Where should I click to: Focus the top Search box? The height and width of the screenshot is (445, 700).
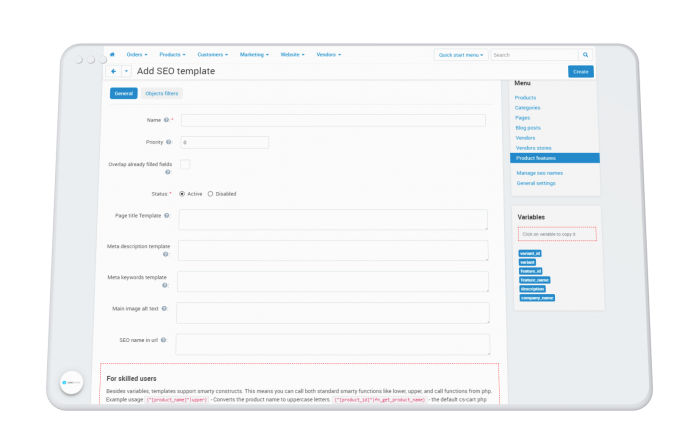[x=534, y=55]
